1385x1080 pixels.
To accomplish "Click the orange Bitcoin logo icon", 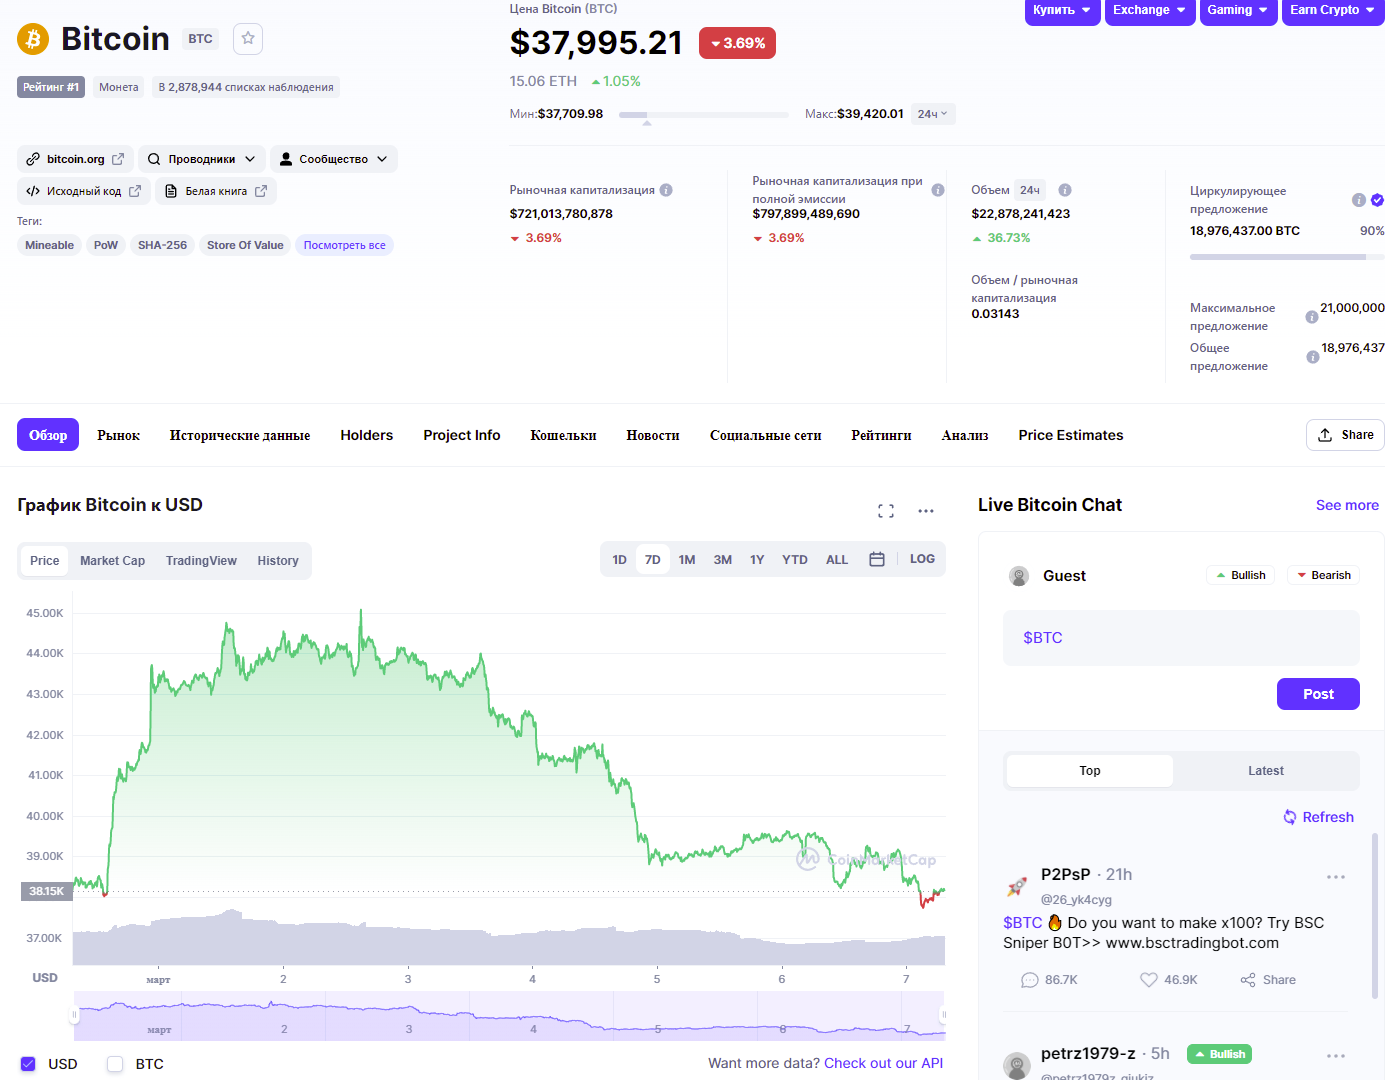I will tap(33, 39).
